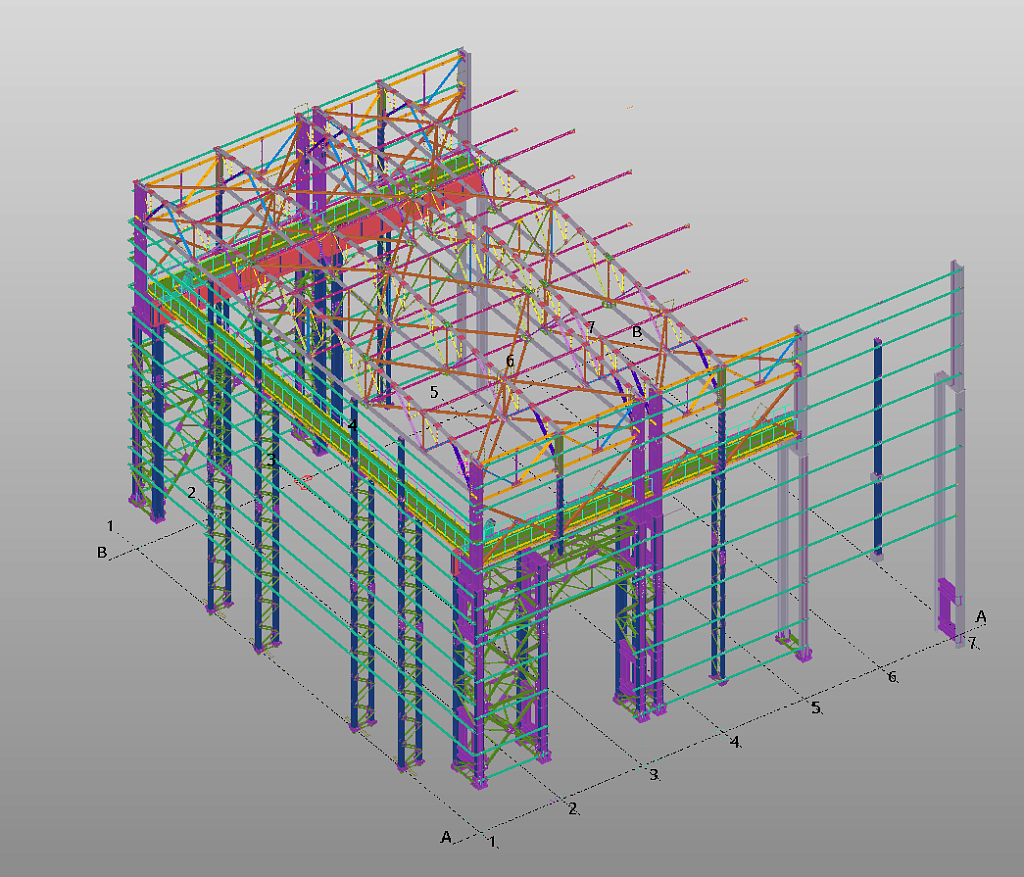This screenshot has height=877, width=1024.
Task: Select grid label 3 along the B axis
Action: pyautogui.click(x=271, y=459)
